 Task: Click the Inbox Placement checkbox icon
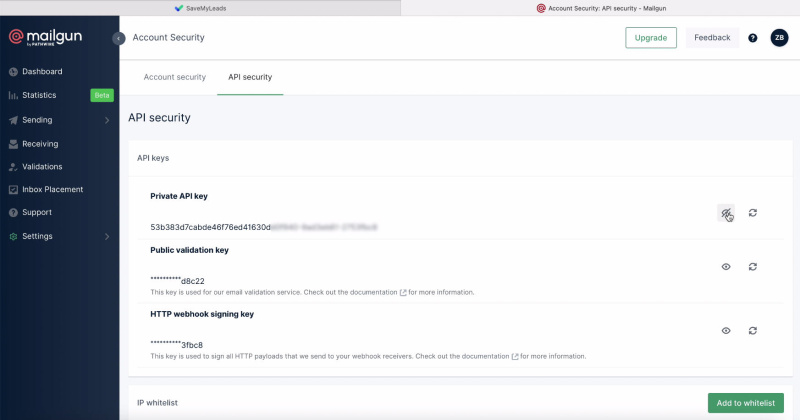pos(13,190)
